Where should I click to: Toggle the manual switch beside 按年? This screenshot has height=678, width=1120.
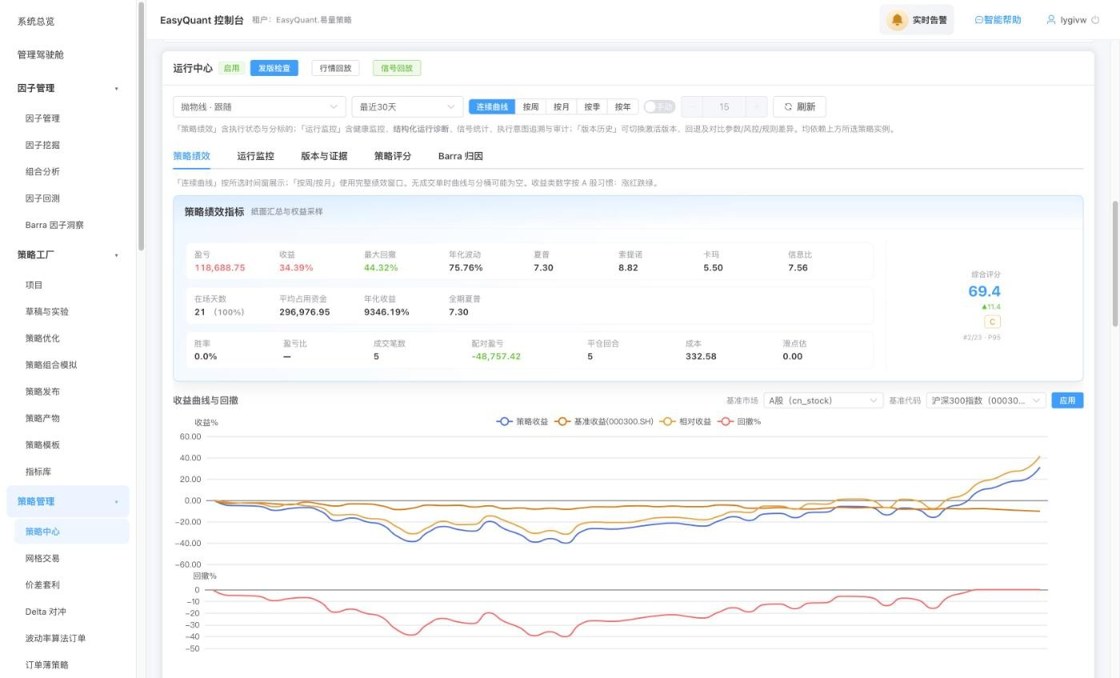point(659,106)
